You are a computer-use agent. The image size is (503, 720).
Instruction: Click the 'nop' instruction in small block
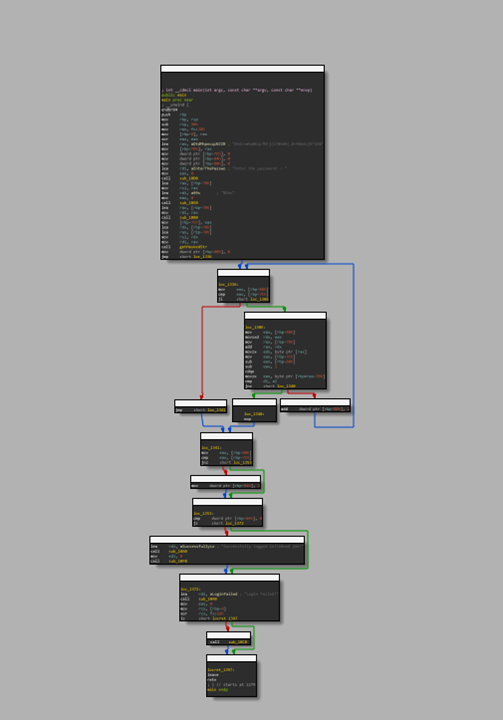248,419
